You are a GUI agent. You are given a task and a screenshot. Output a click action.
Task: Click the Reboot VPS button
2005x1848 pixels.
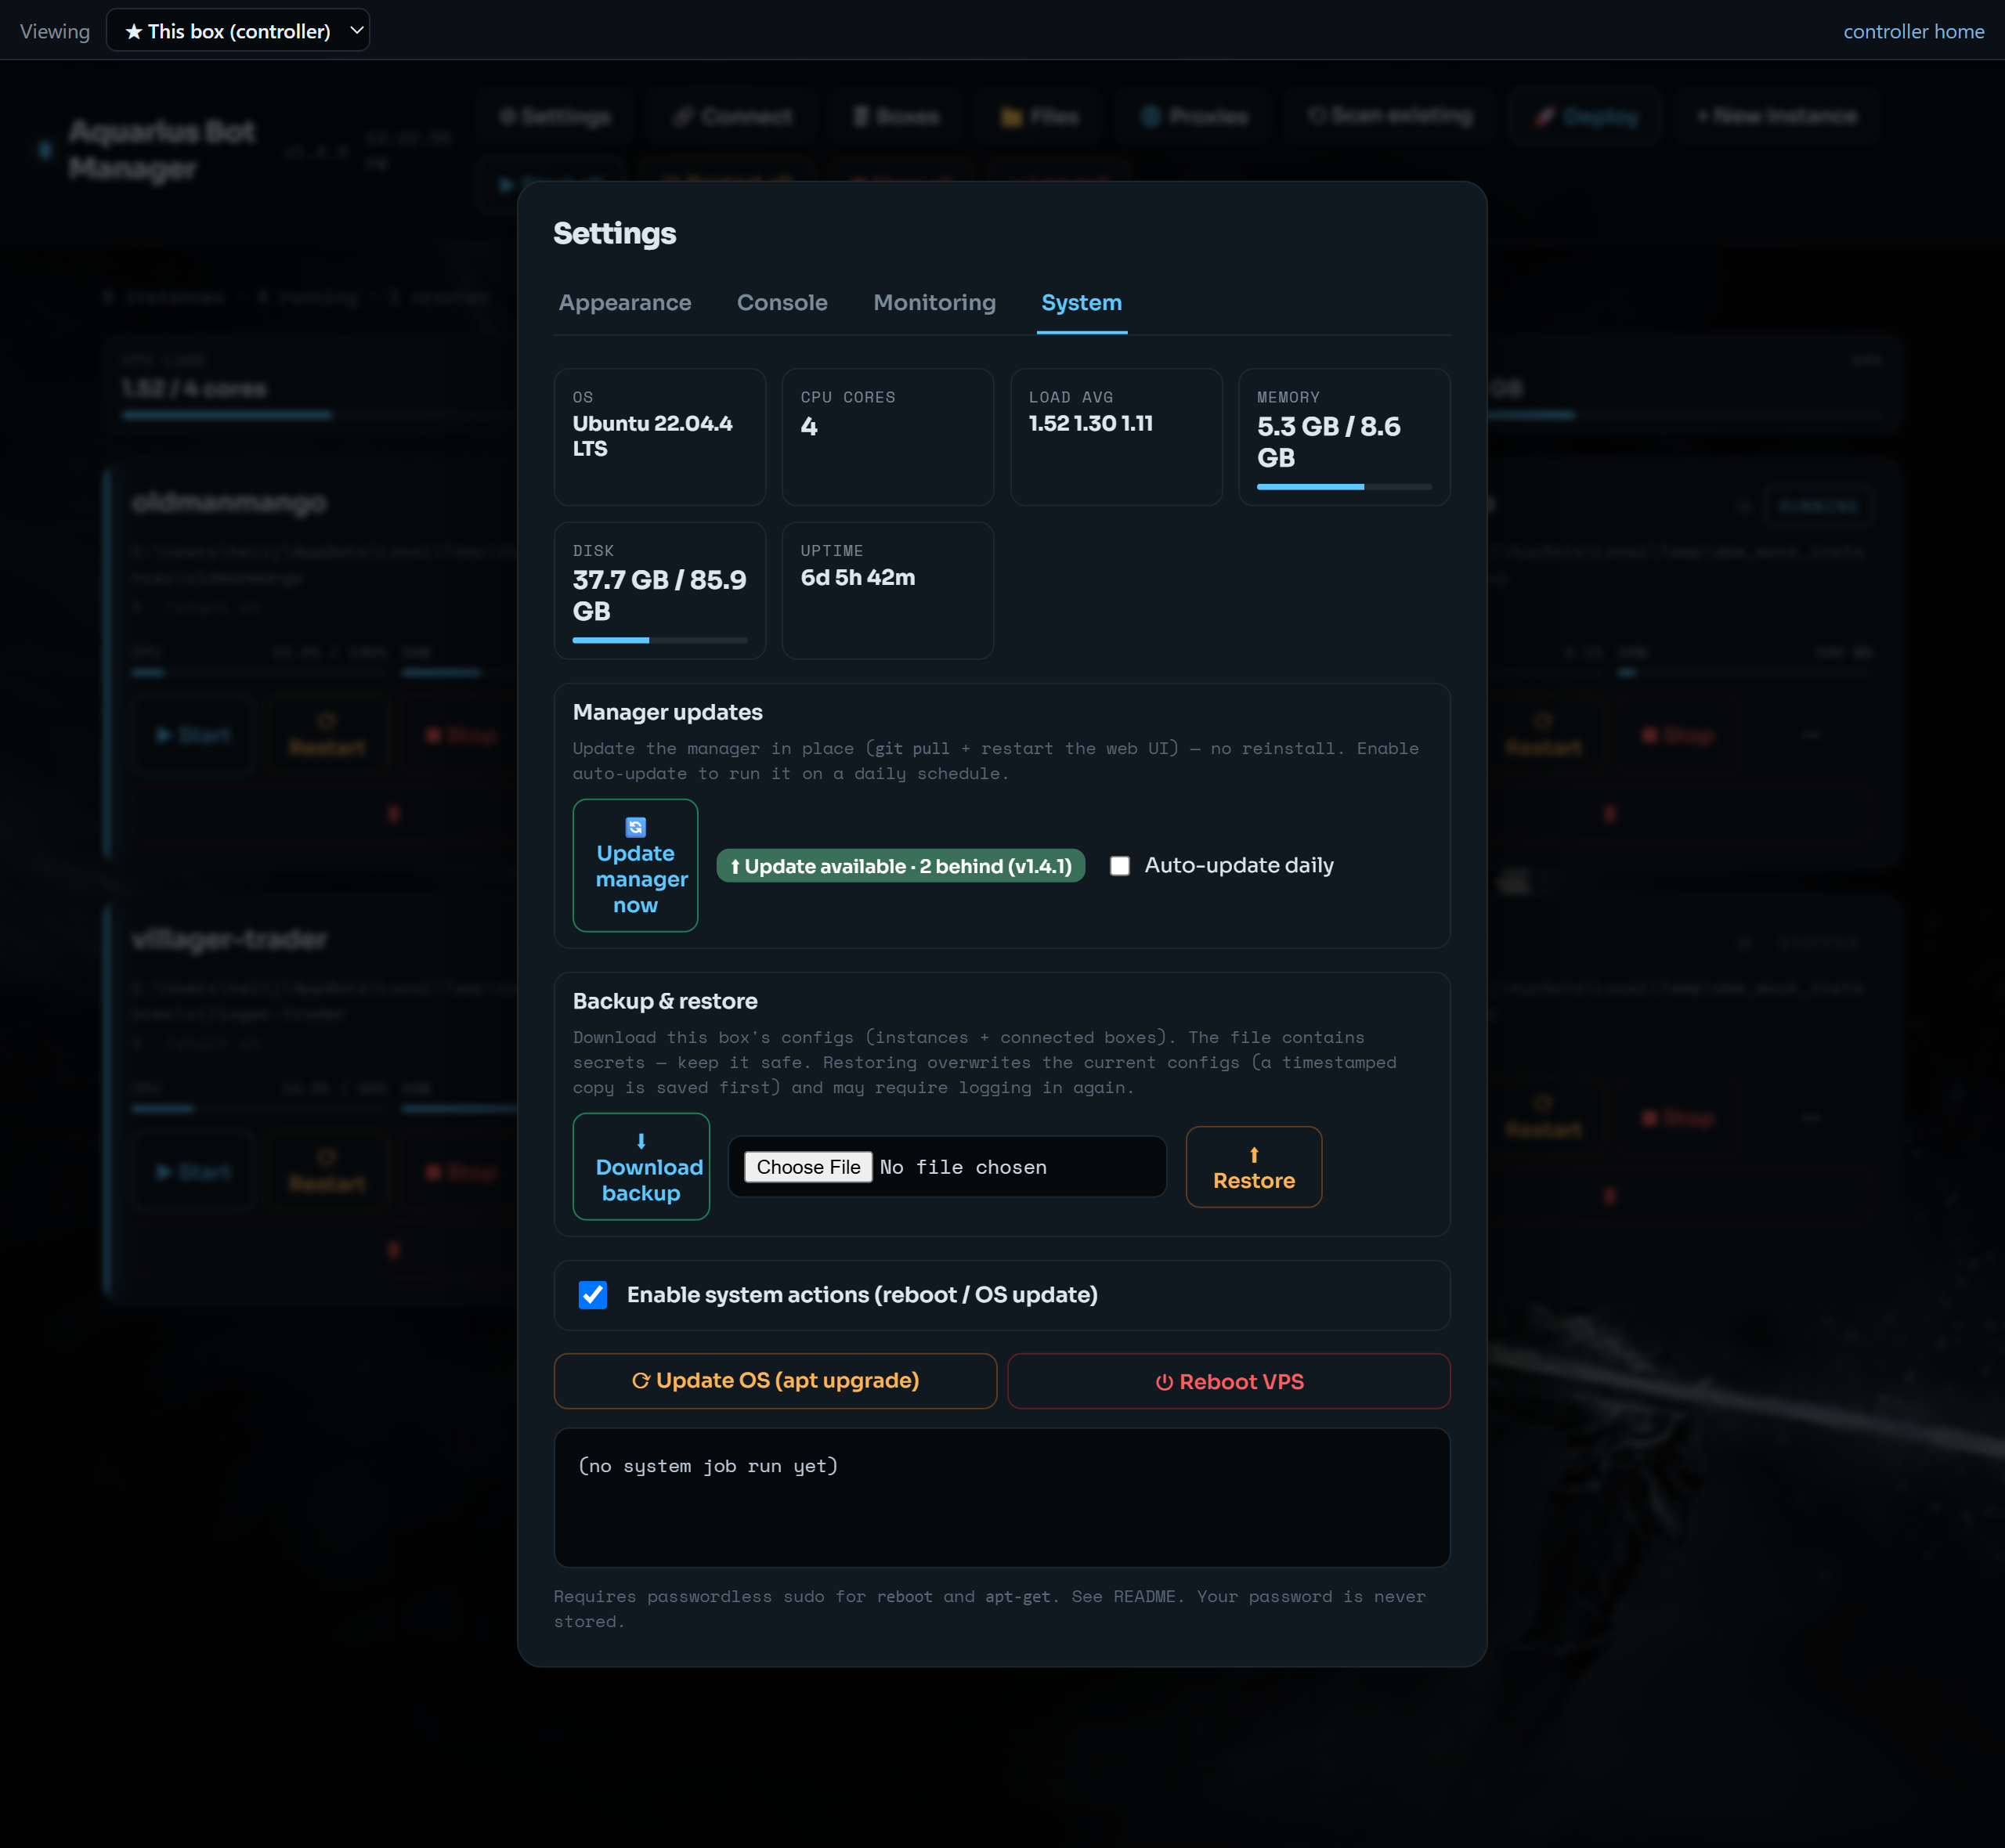[1229, 1381]
